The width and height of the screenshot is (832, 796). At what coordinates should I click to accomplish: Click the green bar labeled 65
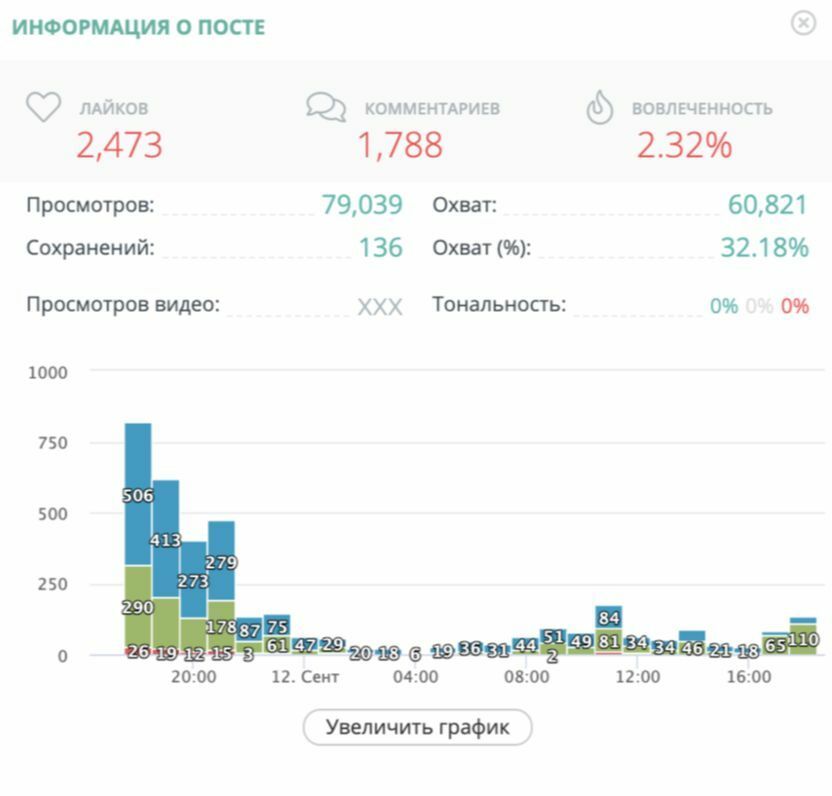point(775,645)
